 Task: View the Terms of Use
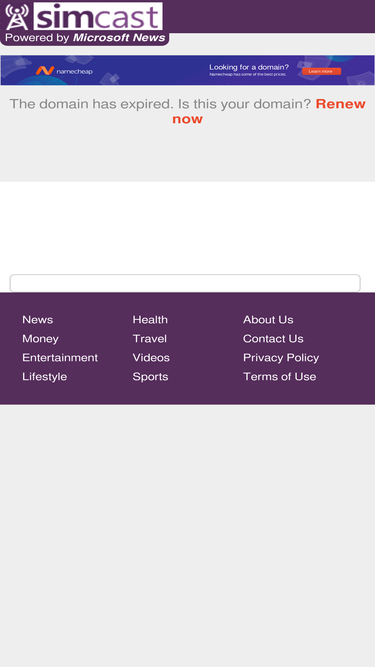(280, 377)
